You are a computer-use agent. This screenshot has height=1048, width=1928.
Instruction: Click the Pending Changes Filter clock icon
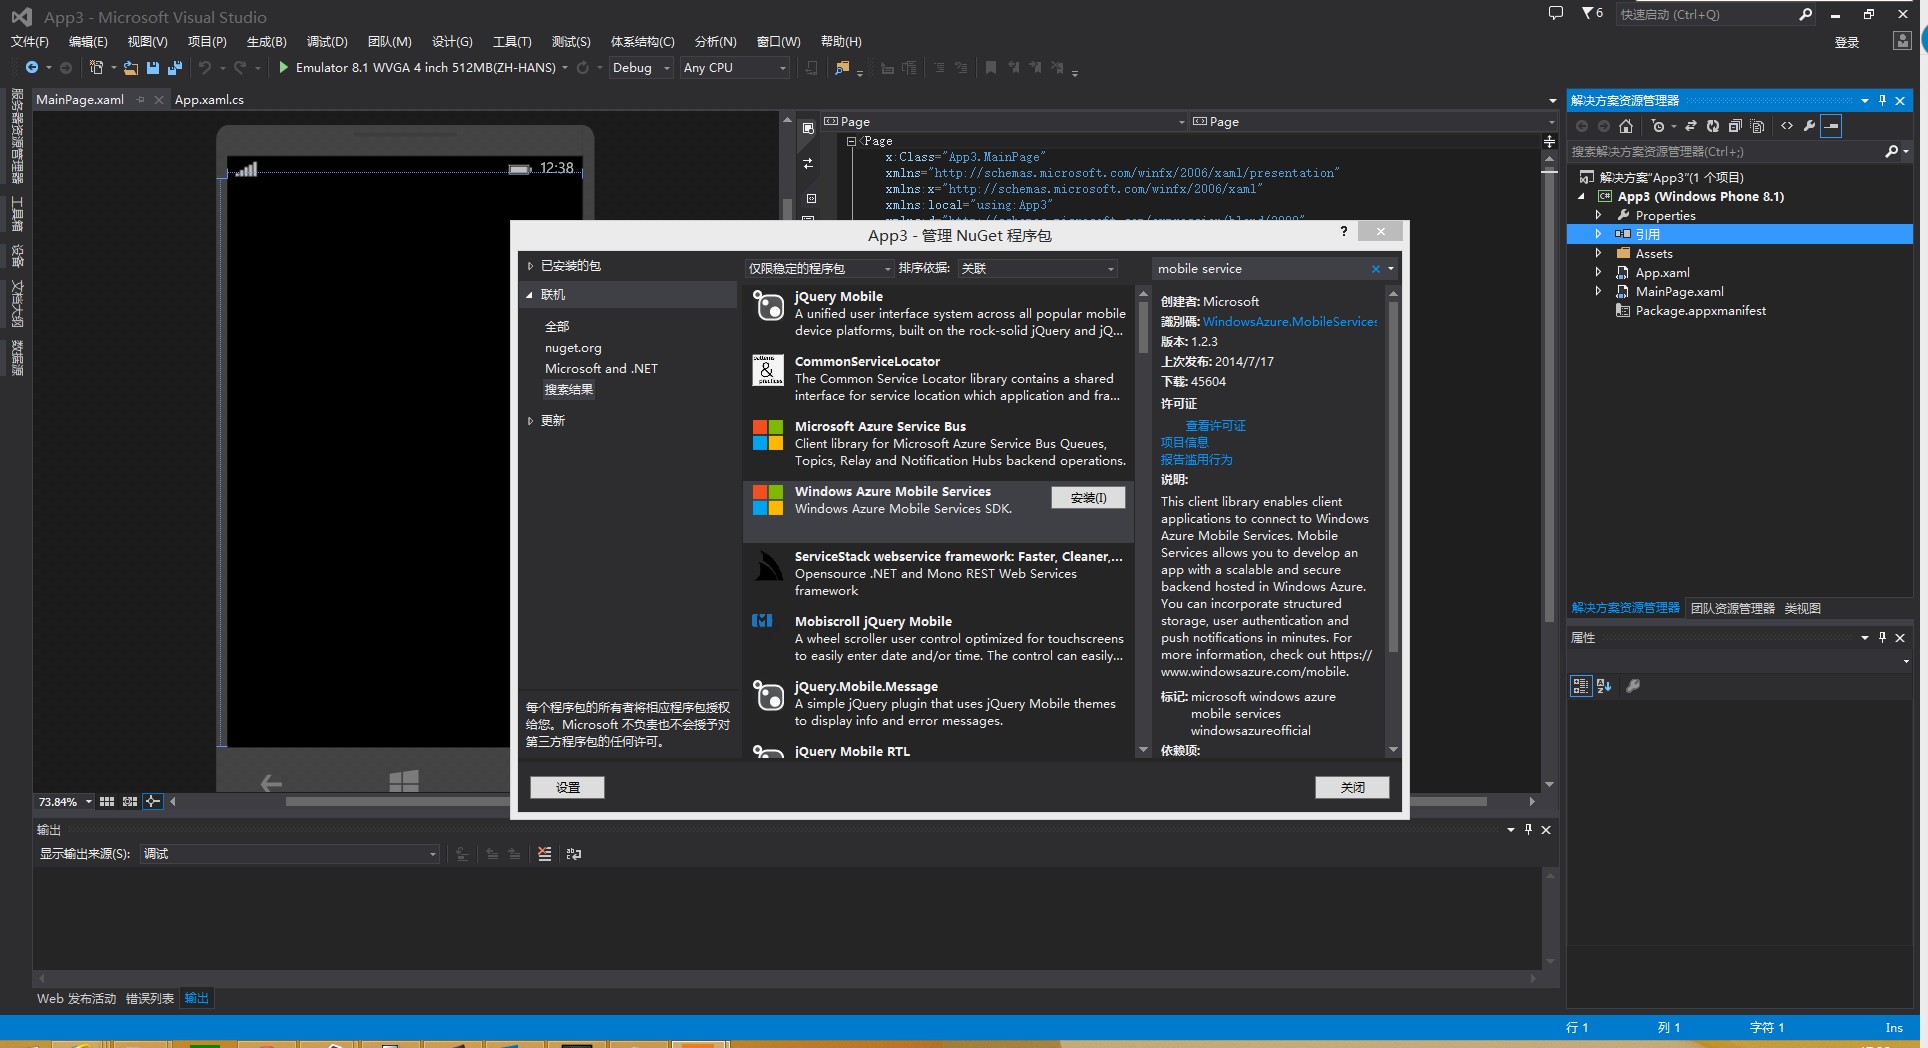coord(1658,126)
